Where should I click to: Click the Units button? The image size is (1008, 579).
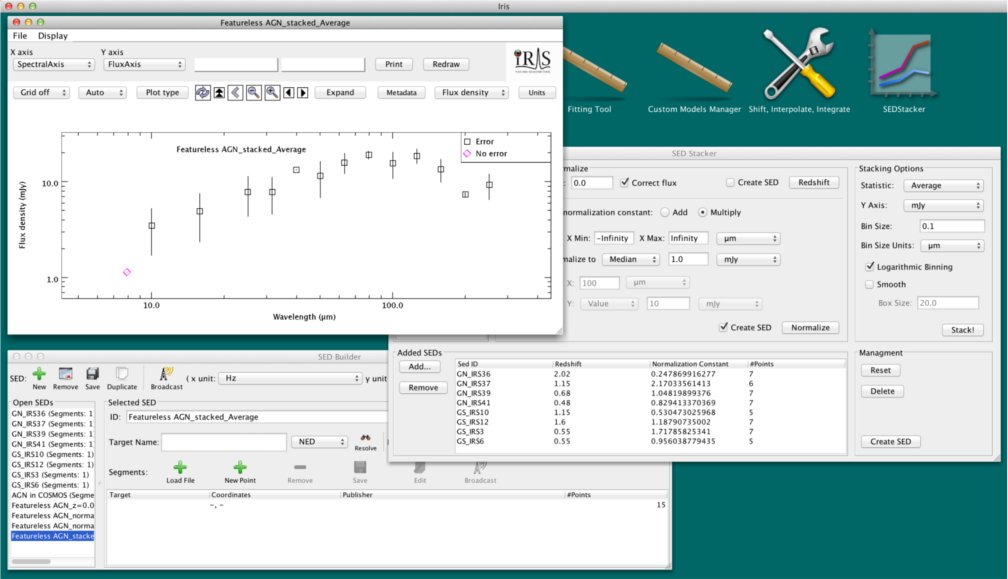[x=537, y=93]
